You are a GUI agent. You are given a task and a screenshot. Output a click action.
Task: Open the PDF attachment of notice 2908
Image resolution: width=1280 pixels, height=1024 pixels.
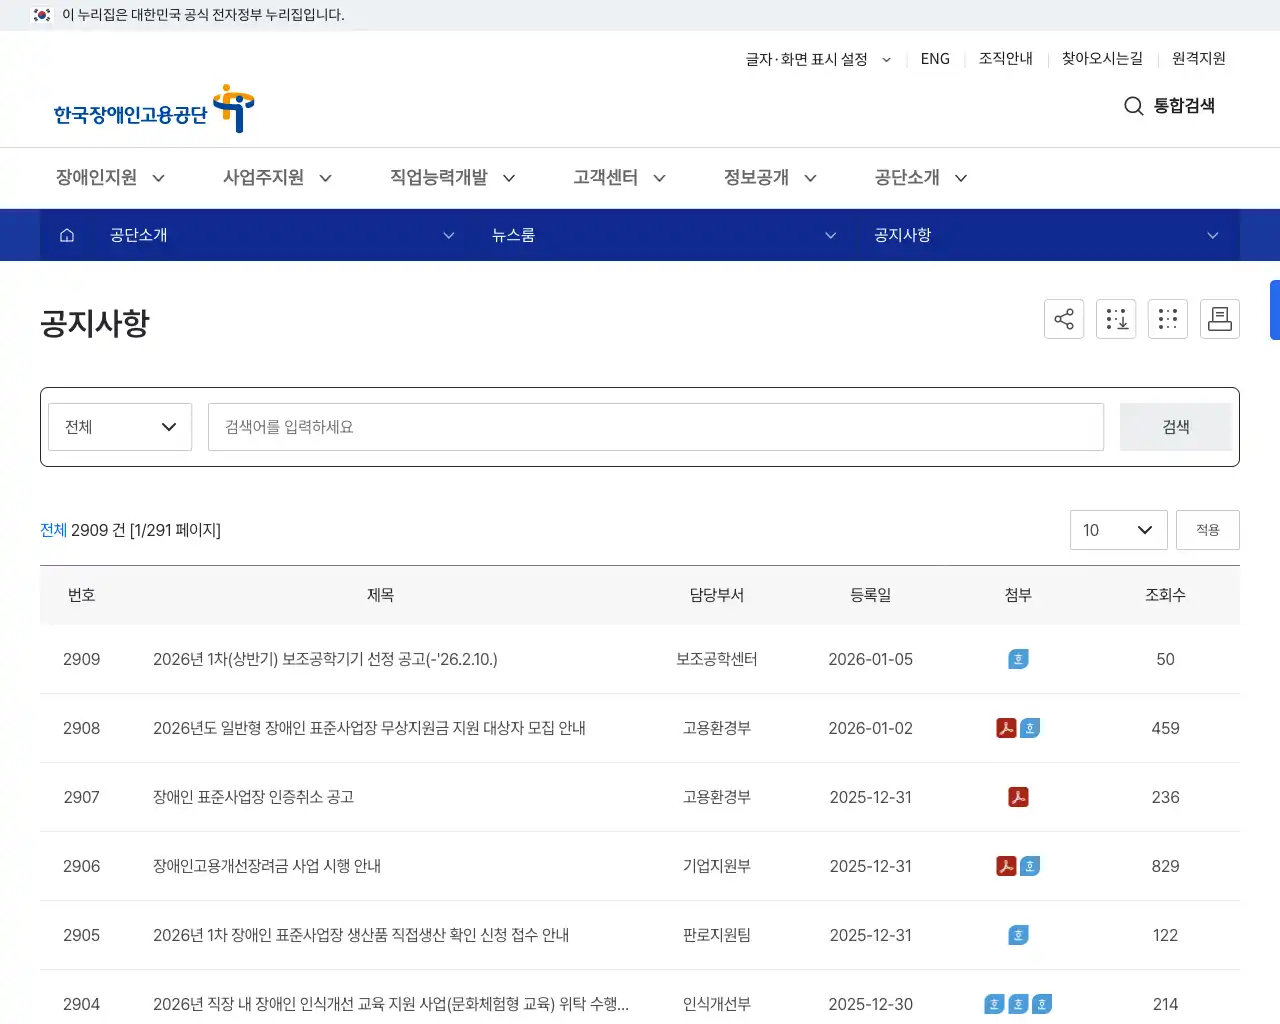click(1004, 728)
